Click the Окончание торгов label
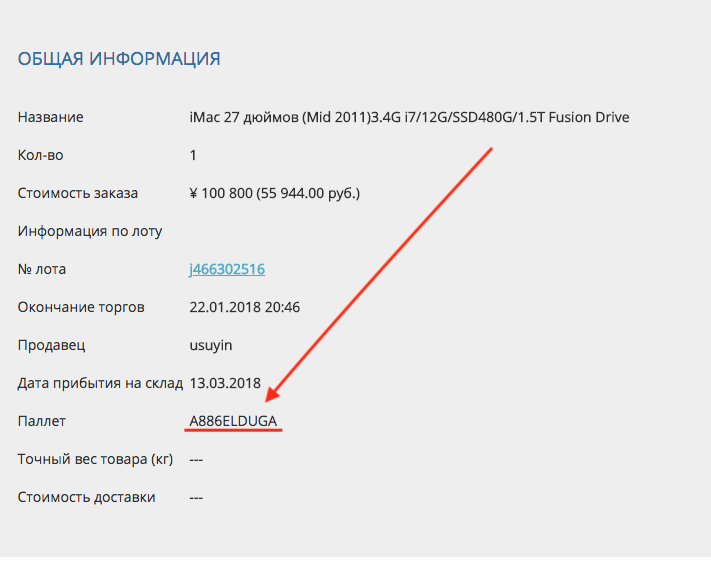The height and width of the screenshot is (561, 711). 80,307
